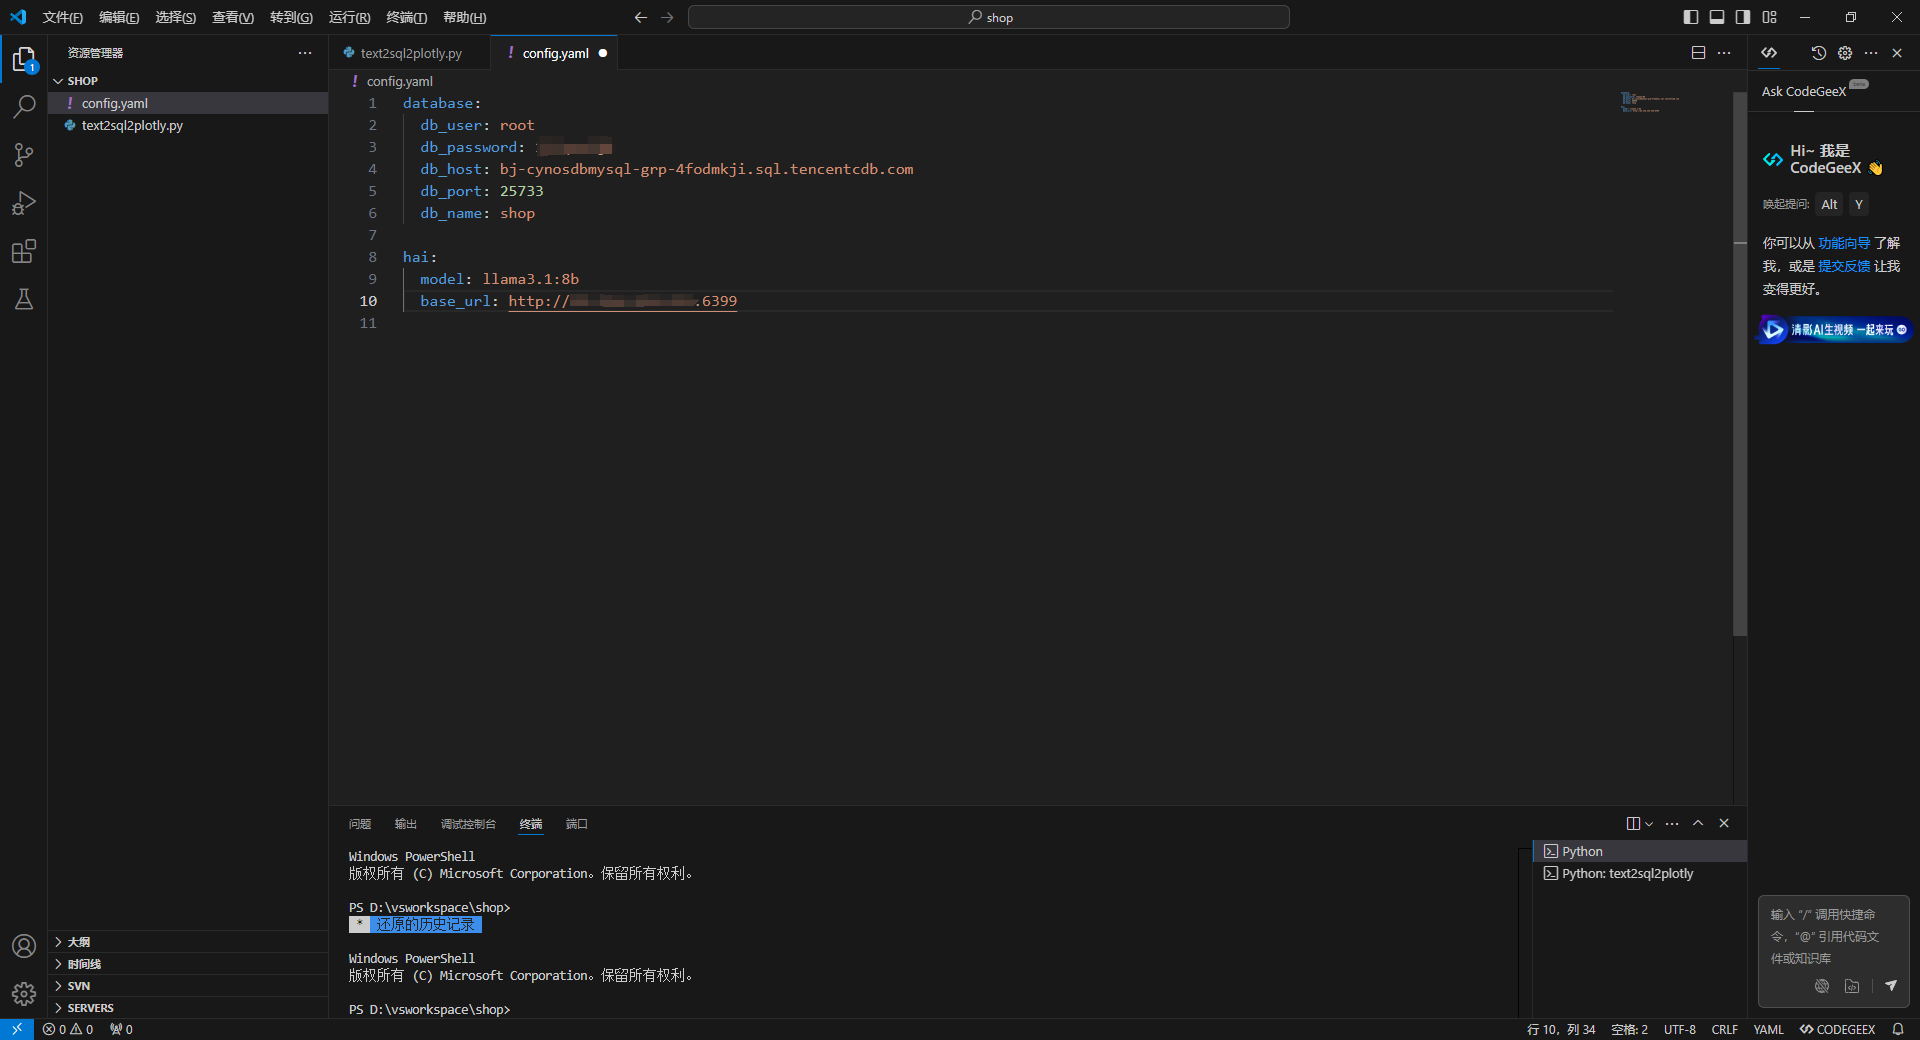This screenshot has width=1920, height=1040.
Task: Open the 编辑(E) menu
Action: coord(119,17)
